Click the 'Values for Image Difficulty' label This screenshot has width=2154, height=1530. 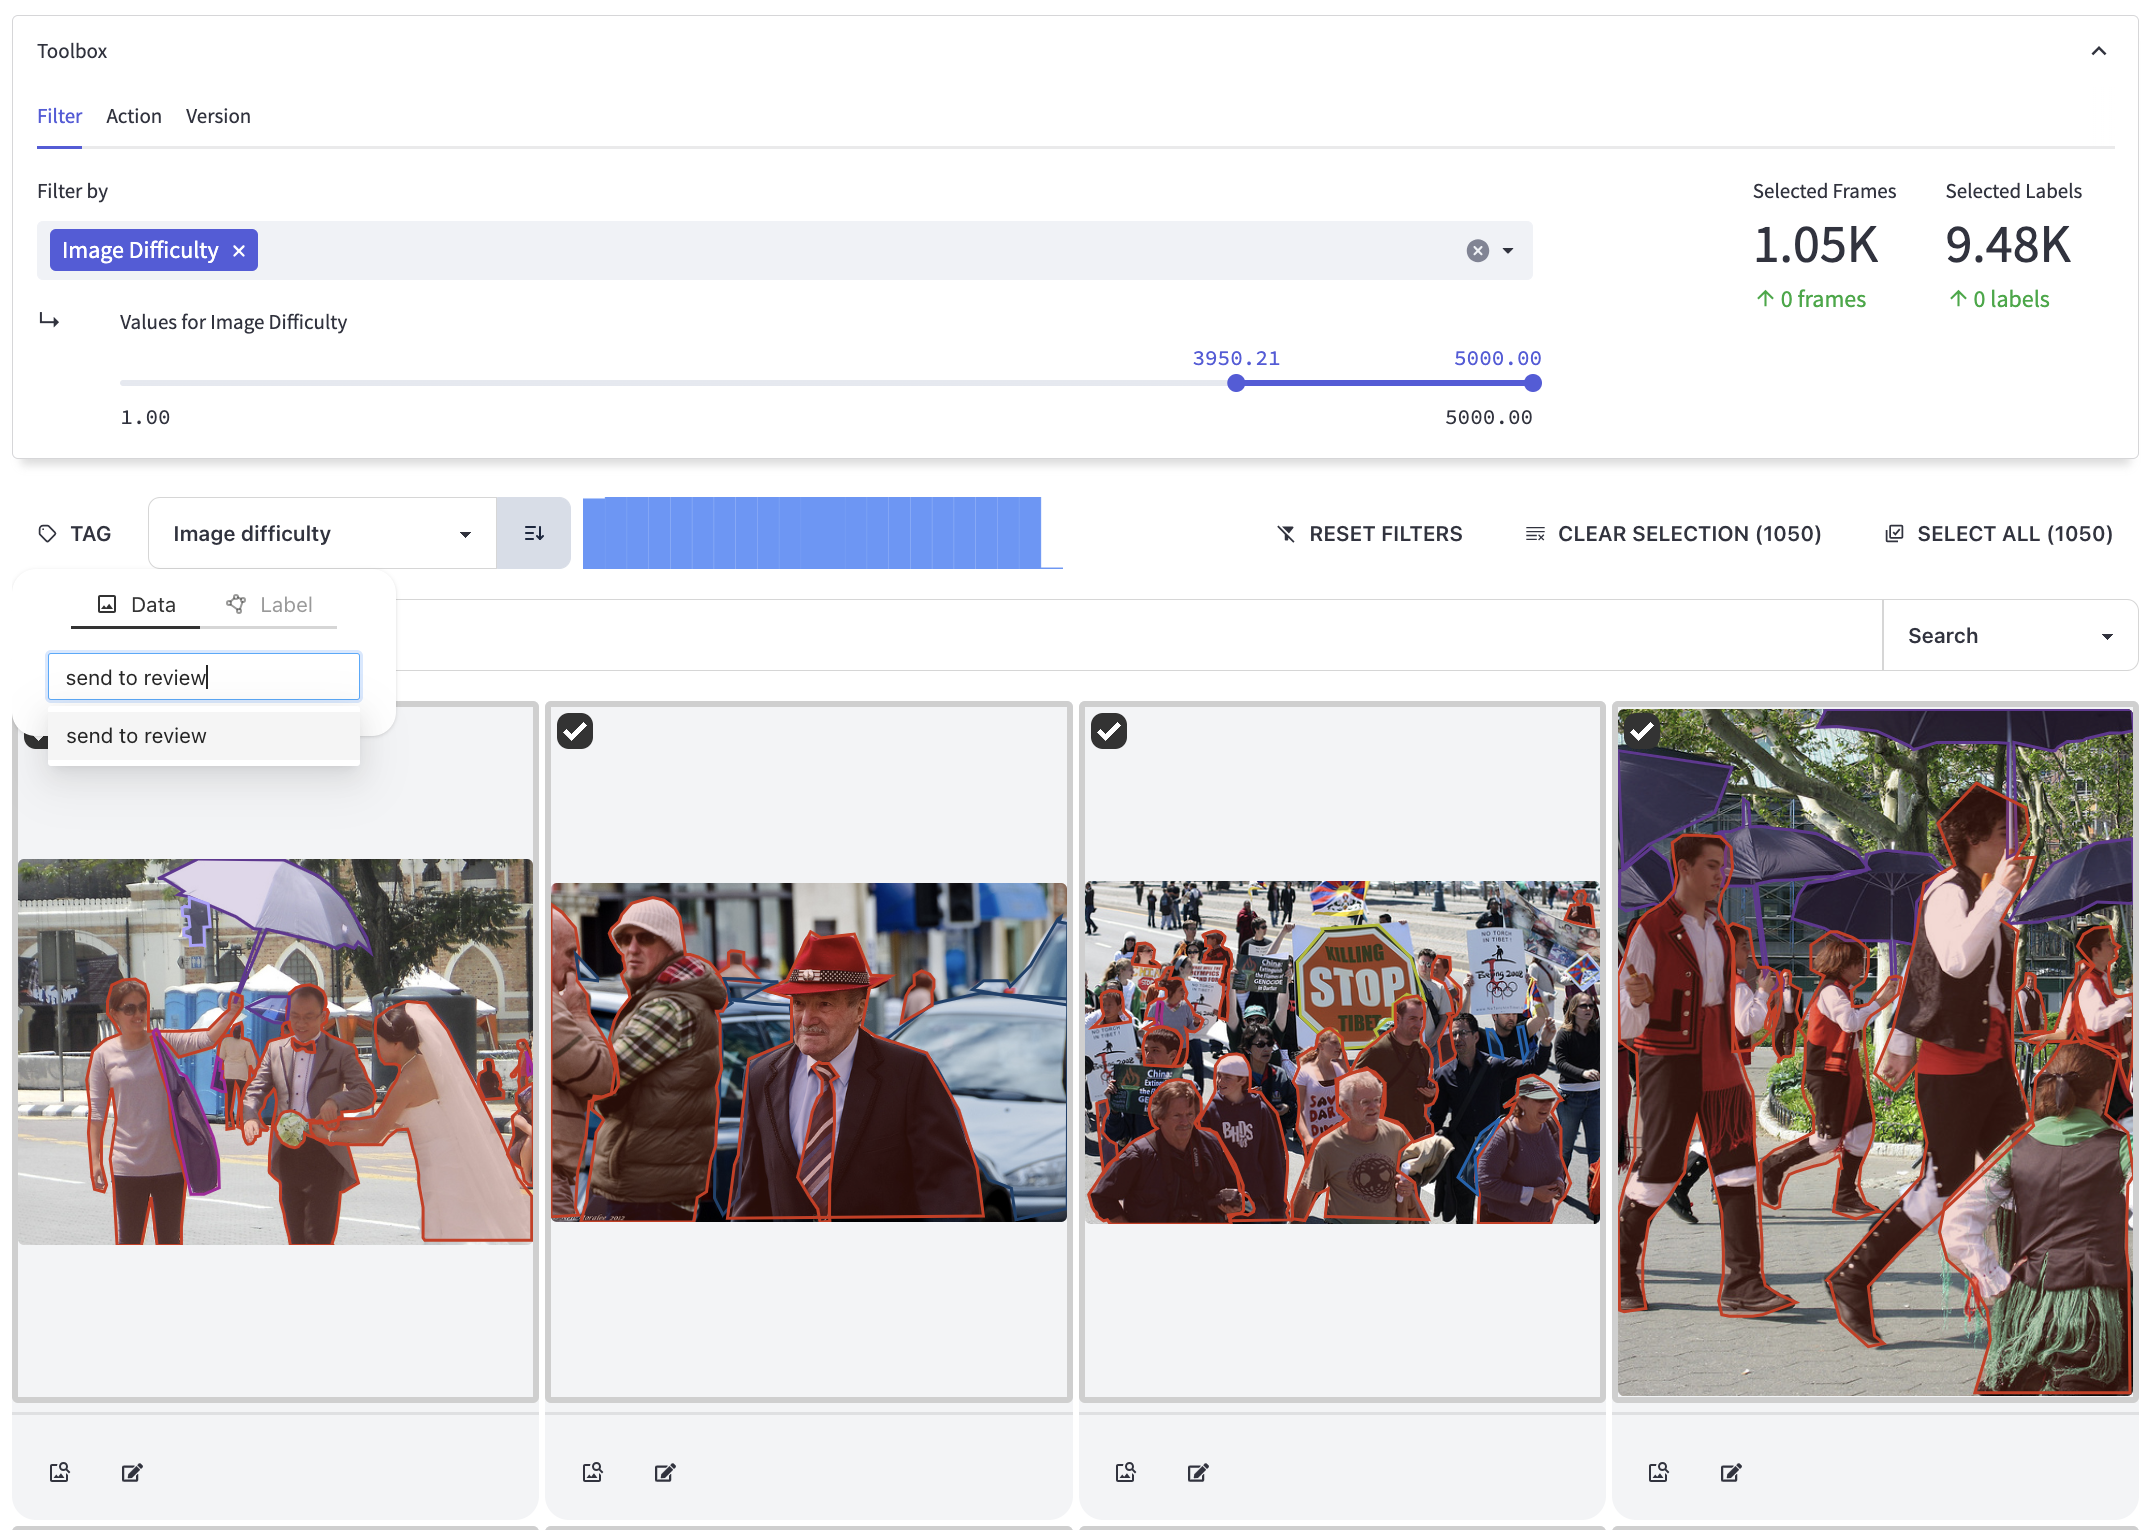click(x=233, y=322)
